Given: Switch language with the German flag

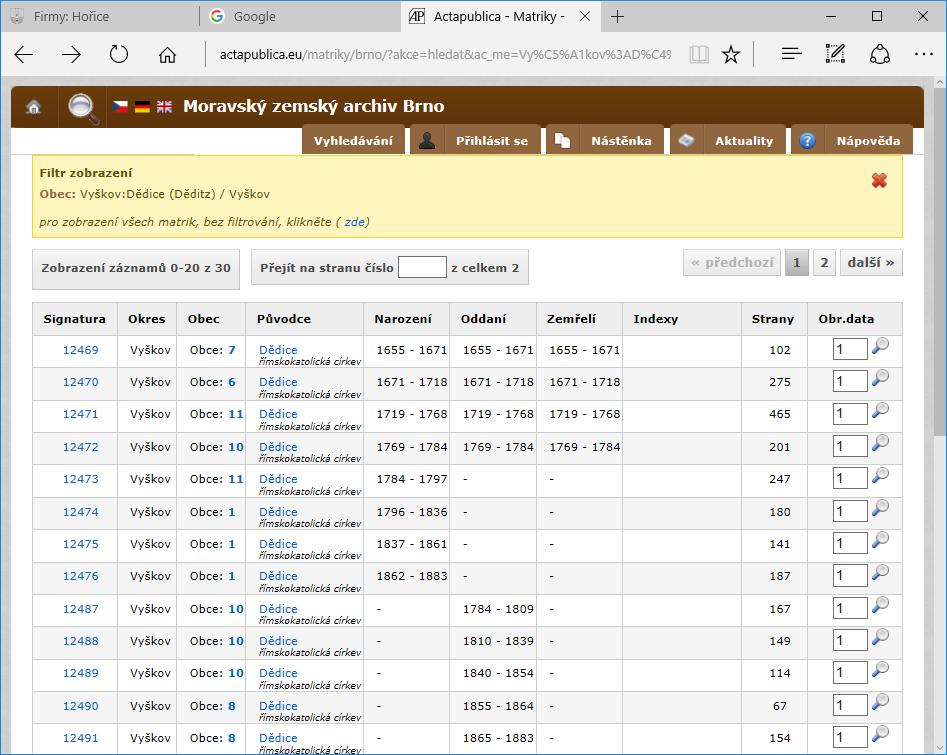Looking at the screenshot, I should point(142,107).
